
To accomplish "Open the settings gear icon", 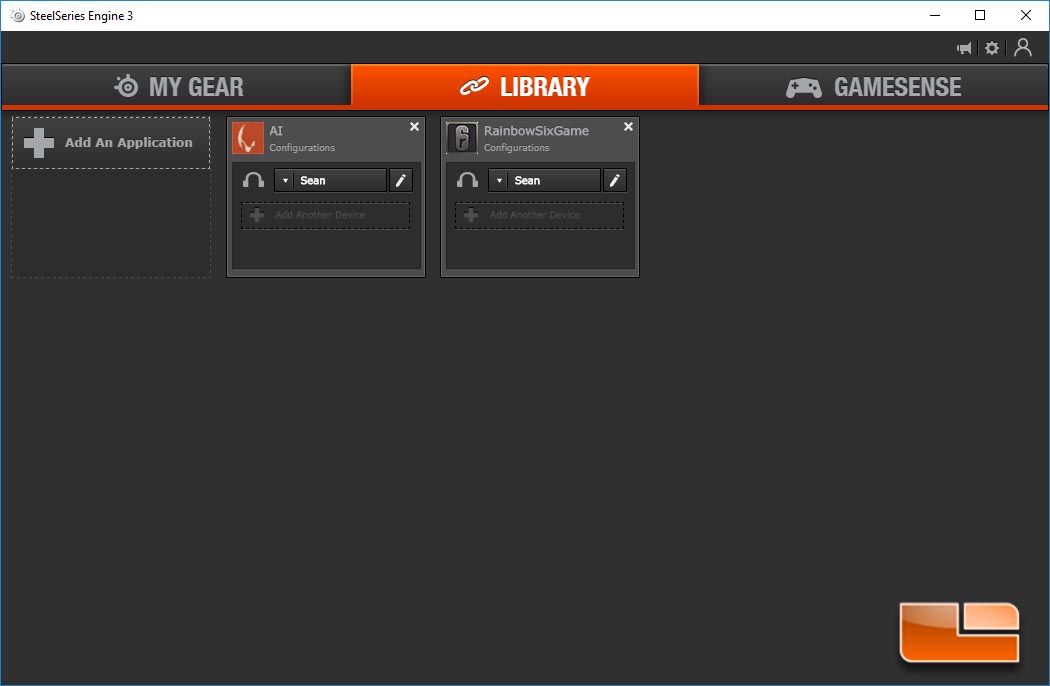I will point(992,48).
